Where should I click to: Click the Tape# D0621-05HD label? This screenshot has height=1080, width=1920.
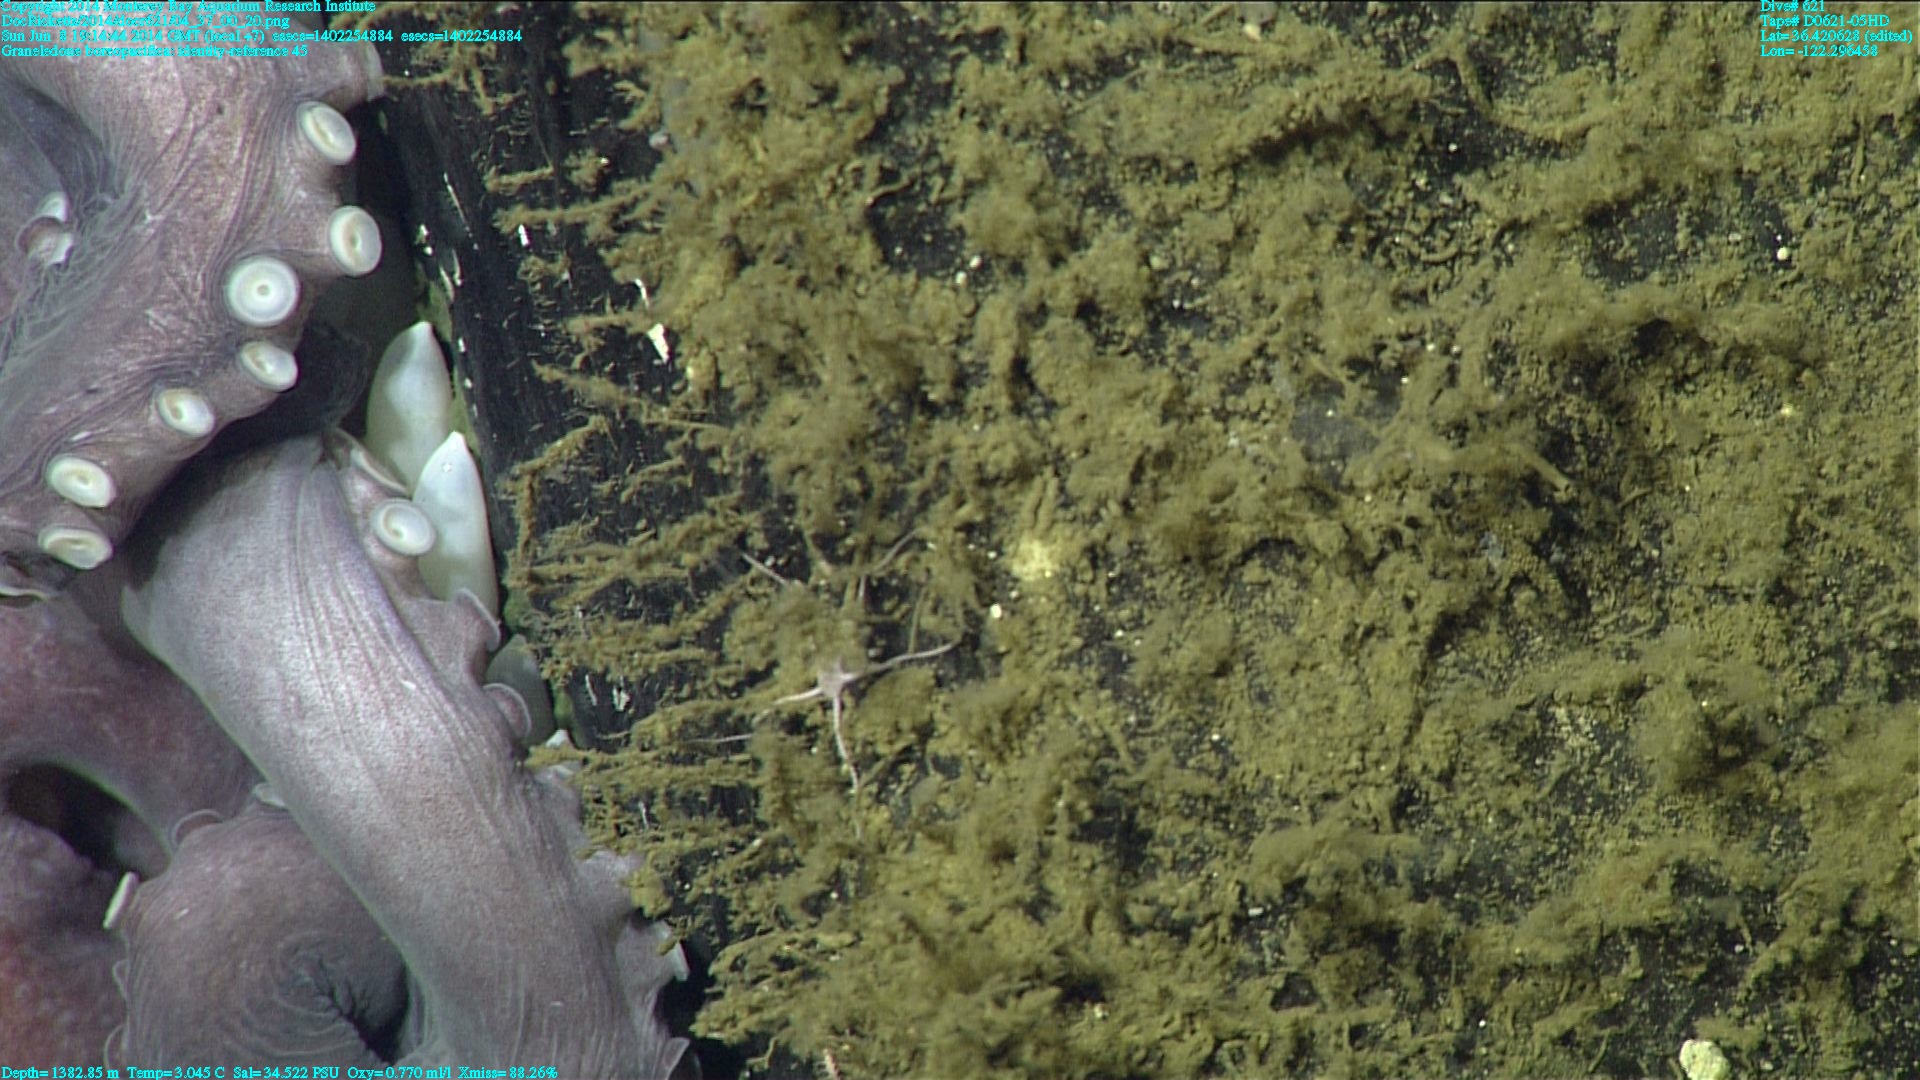[x=1824, y=21]
